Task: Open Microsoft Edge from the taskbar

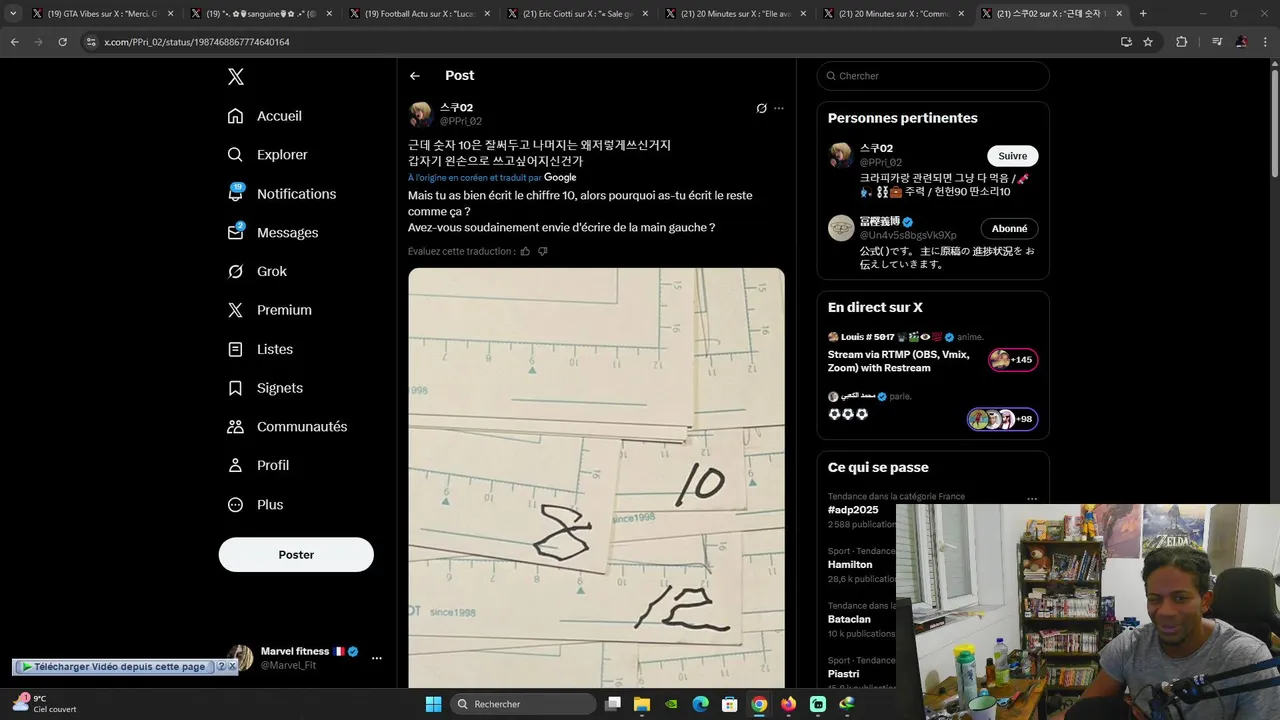Action: click(x=701, y=704)
